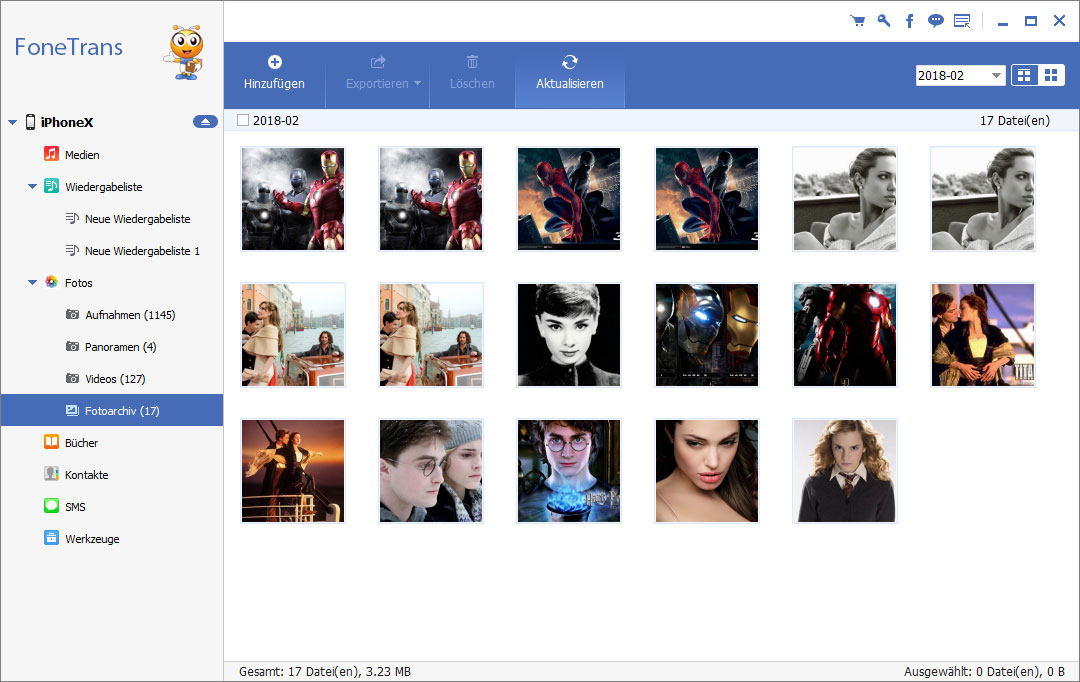Screen dimensions: 1080x682
Task: Click the Löschen trash button
Action: [x=472, y=73]
